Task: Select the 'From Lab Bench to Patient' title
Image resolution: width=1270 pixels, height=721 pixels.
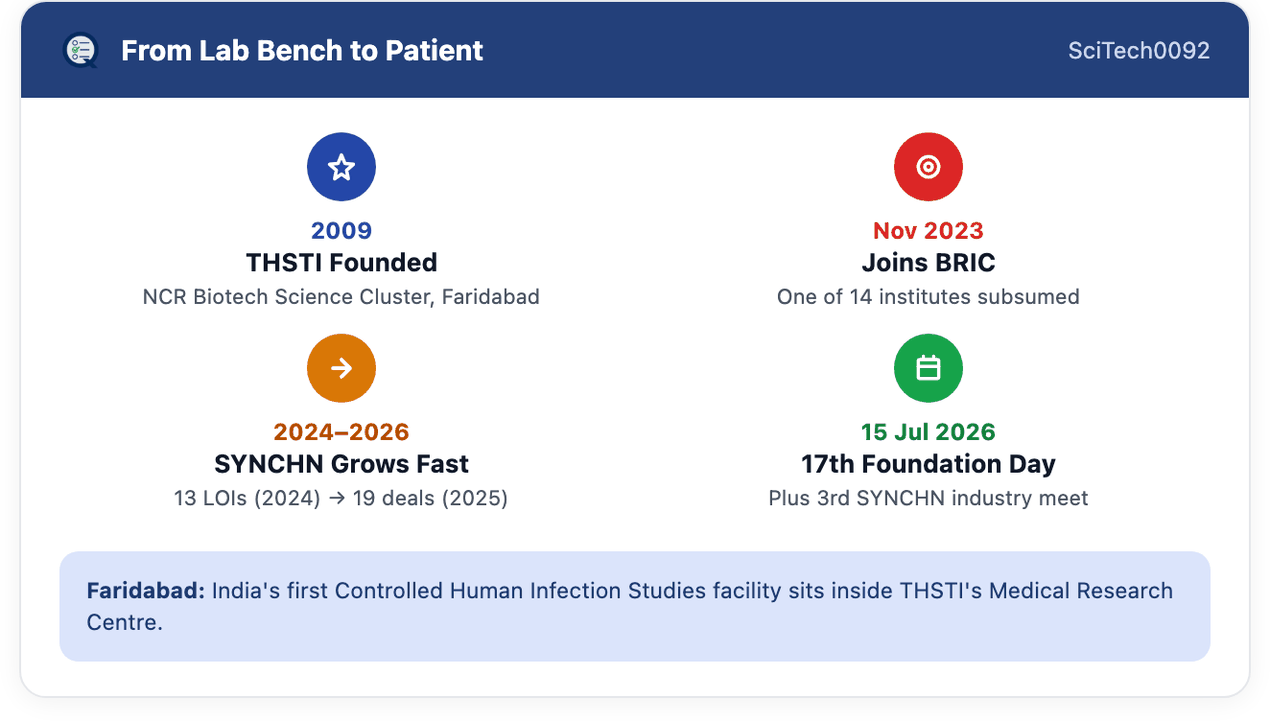Action: 302,50
